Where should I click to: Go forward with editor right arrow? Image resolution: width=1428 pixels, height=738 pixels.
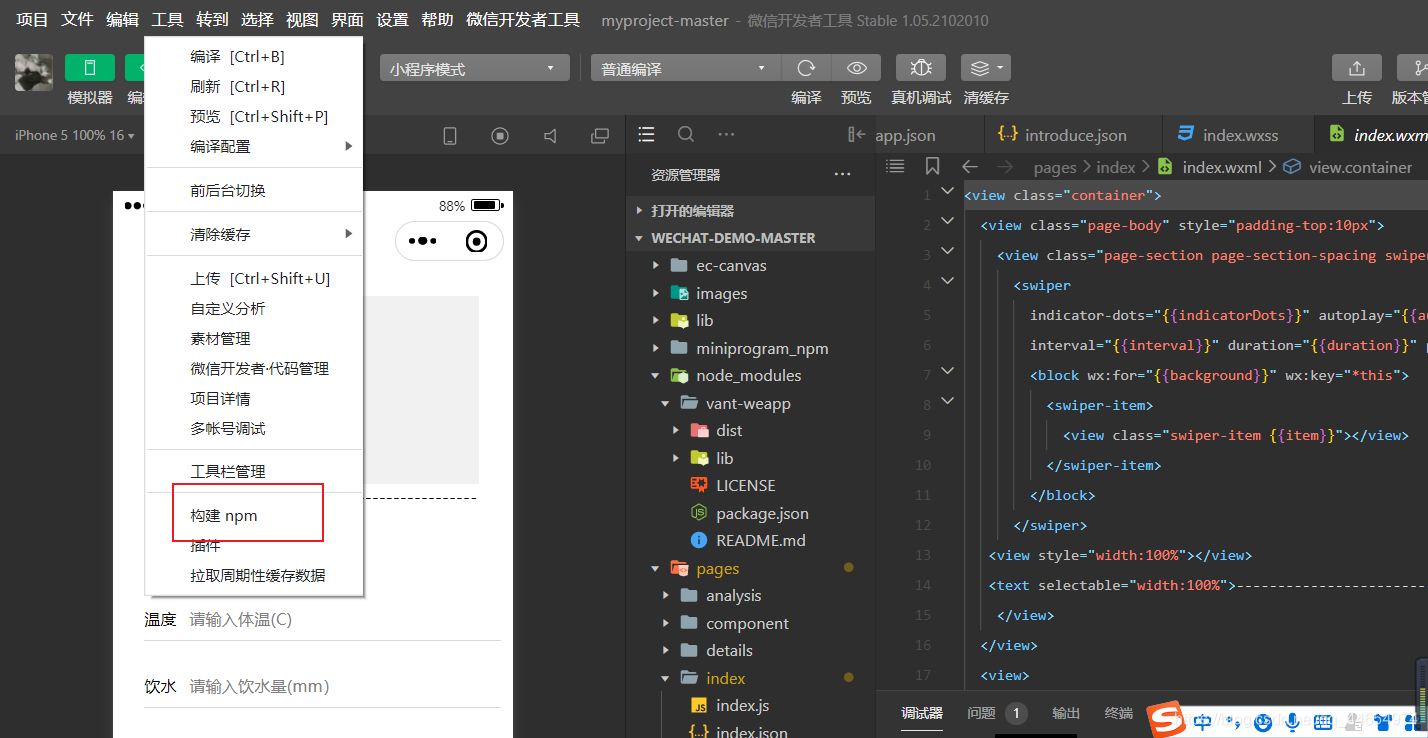[1005, 167]
